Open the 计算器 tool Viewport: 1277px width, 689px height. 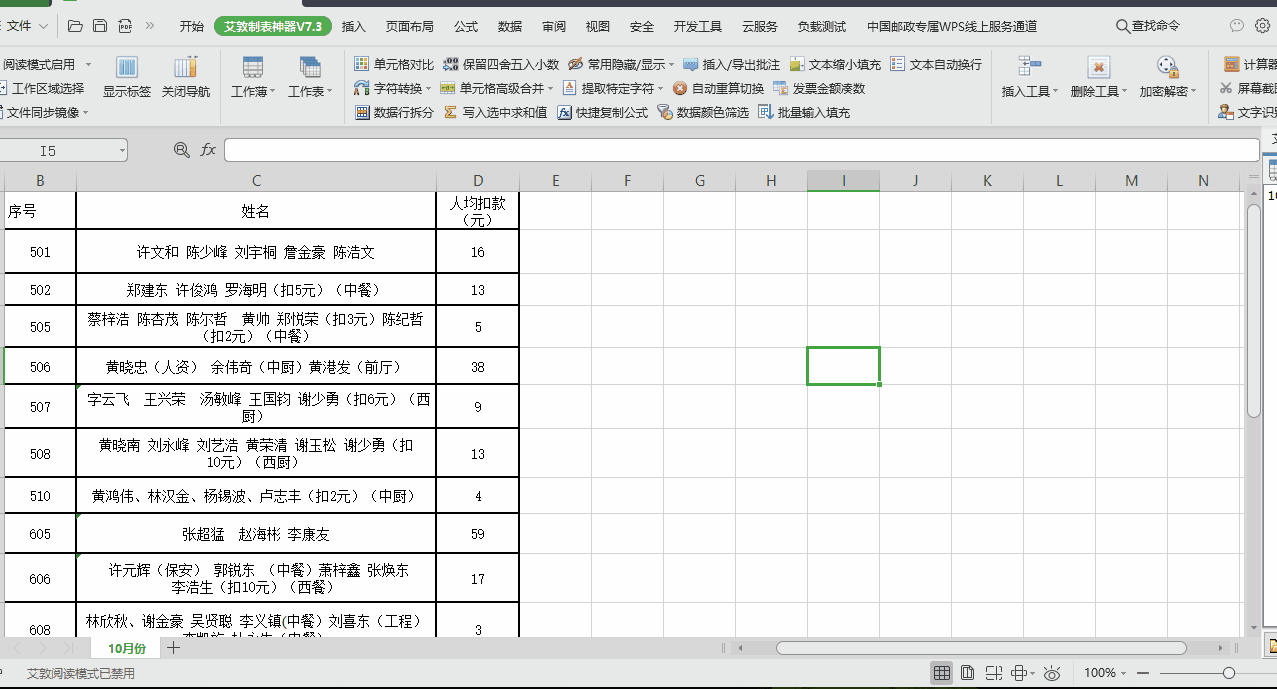1250,64
